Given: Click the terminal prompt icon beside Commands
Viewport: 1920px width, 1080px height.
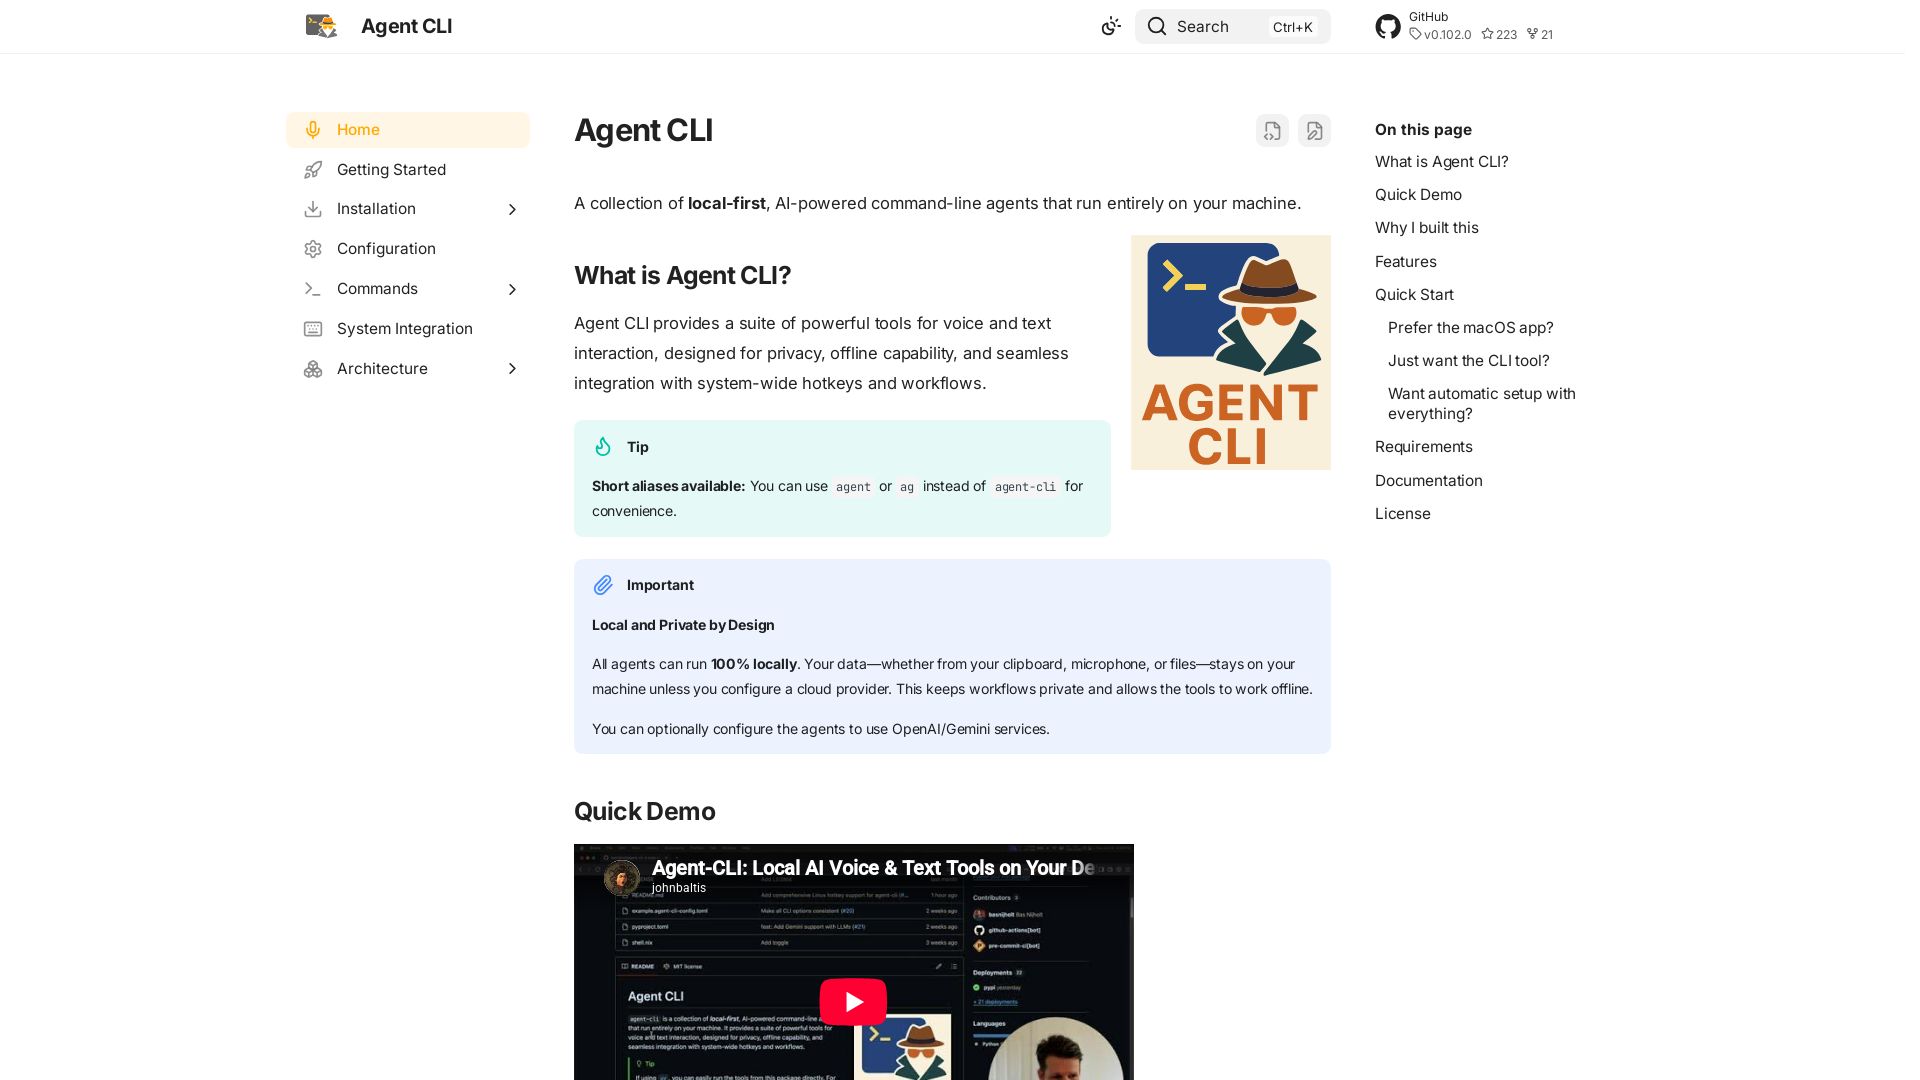Looking at the screenshot, I should [x=313, y=289].
